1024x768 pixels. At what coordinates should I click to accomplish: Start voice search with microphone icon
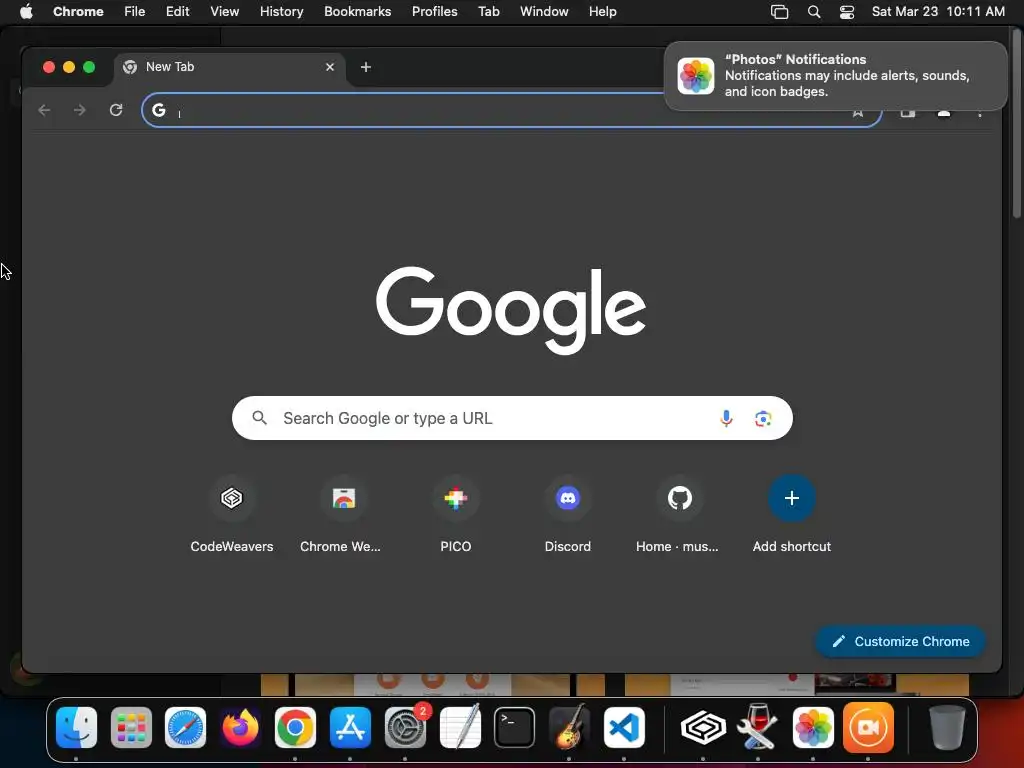click(726, 418)
